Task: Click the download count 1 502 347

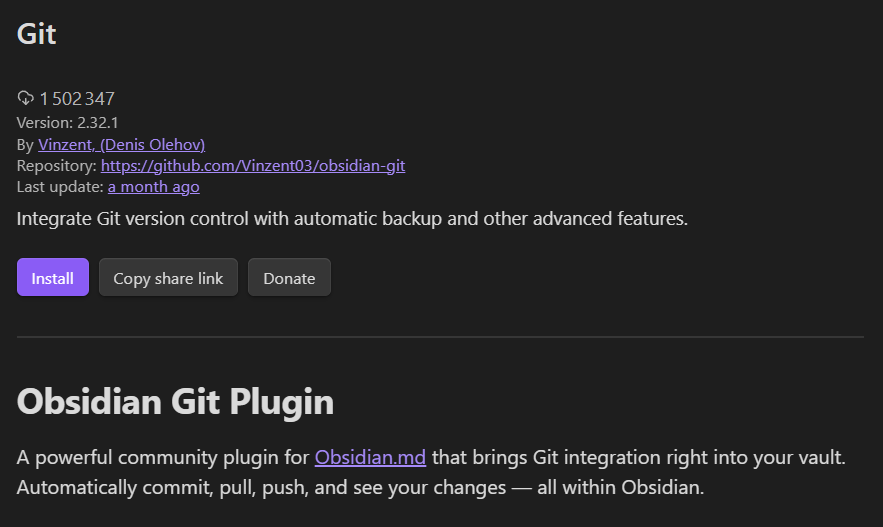Action: 78,98
